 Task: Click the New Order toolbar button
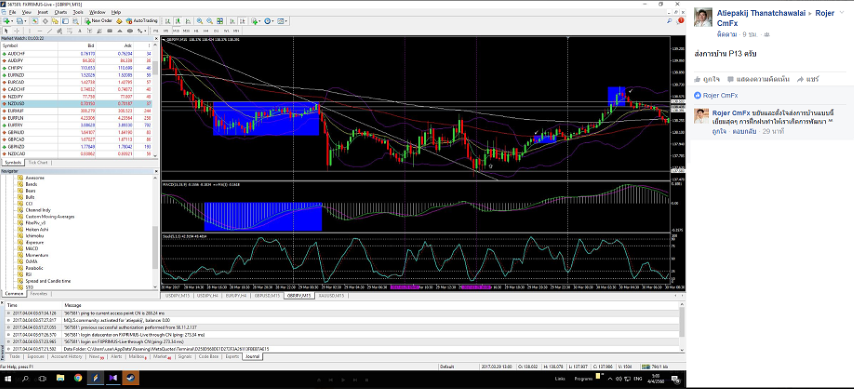coord(99,21)
